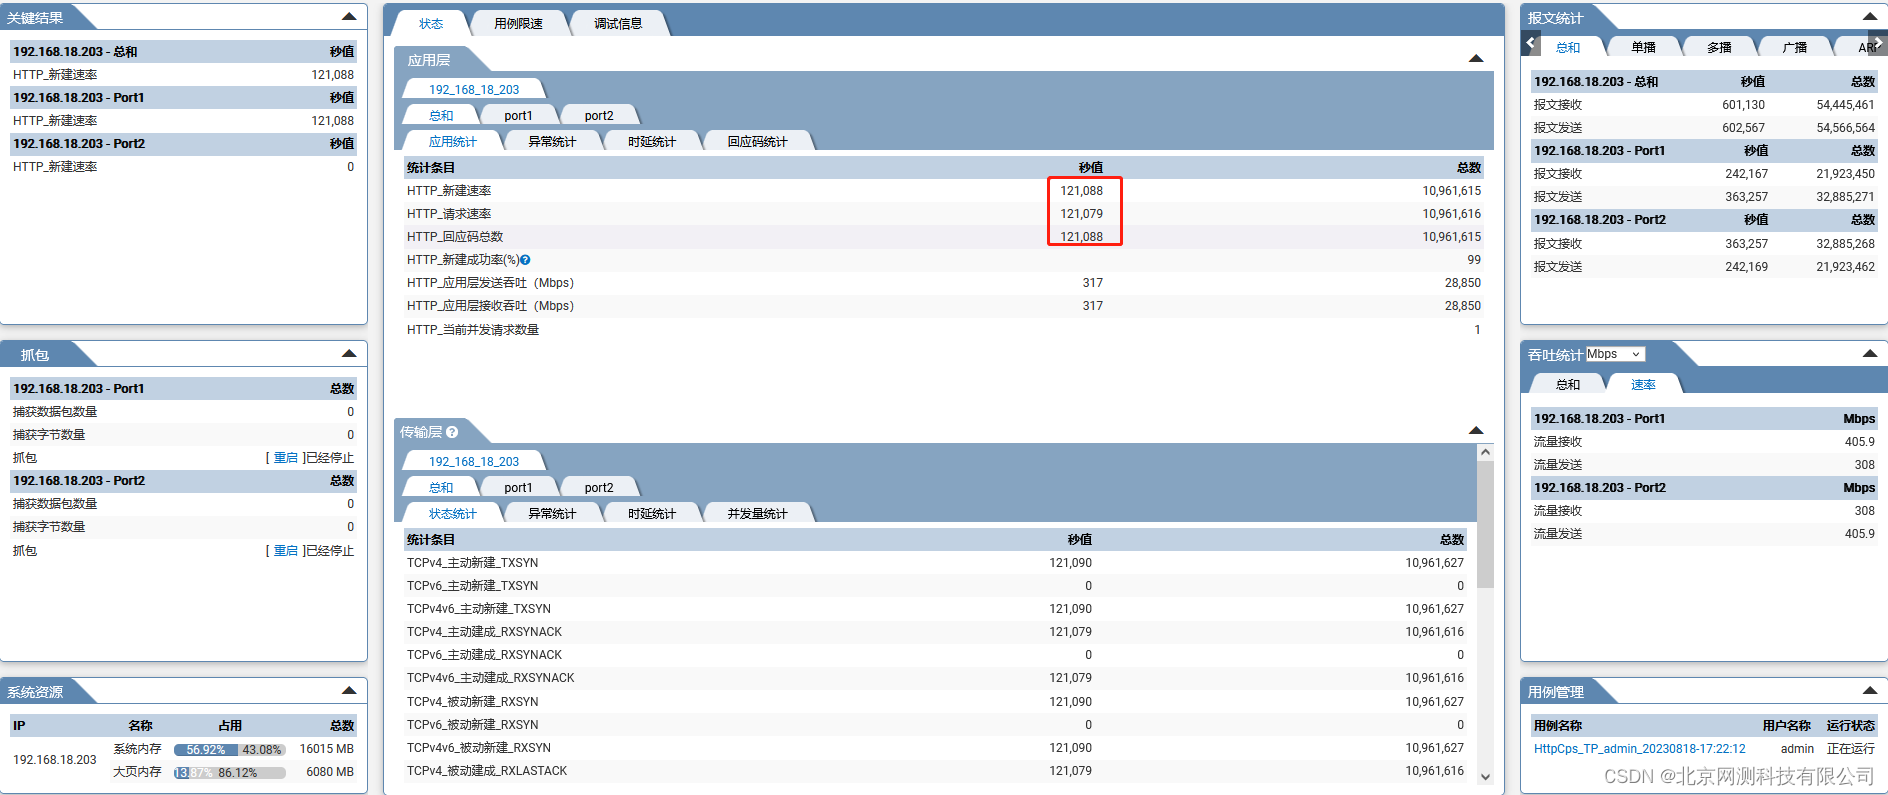Select 总和 tab in 报文统计
The width and height of the screenshot is (1888, 795).
1568,48
